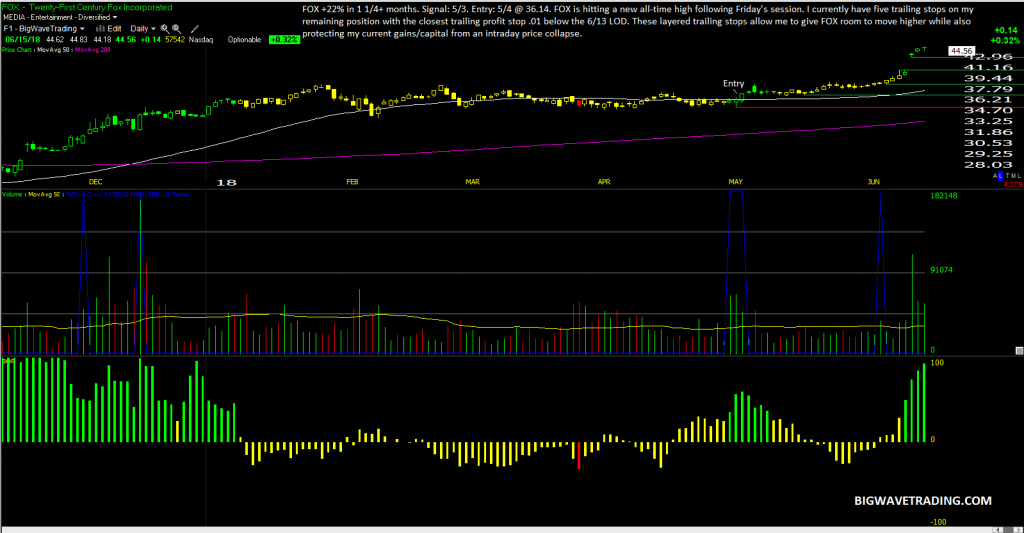Click the horizontal scrollbar thumb at bottom
This screenshot has height=533, width=1024.
pos(1008,530)
